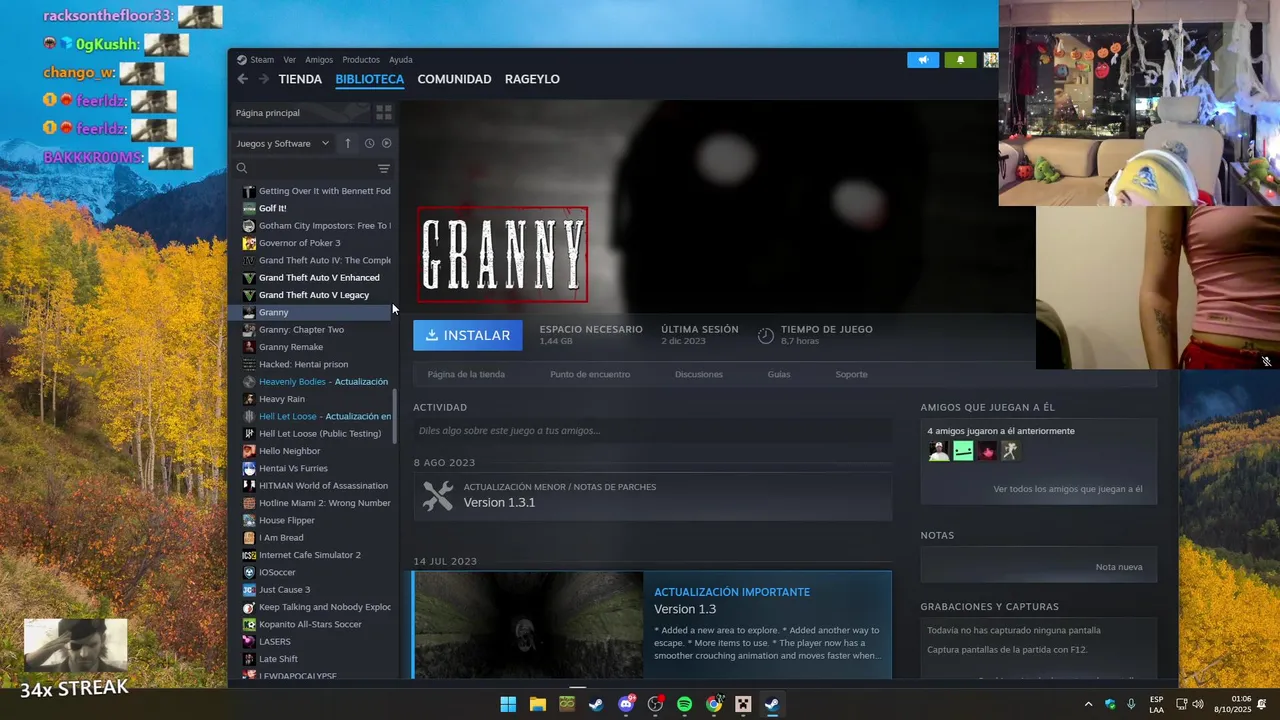
Task: Show hidden system tray icons chevron
Action: tap(1088, 704)
